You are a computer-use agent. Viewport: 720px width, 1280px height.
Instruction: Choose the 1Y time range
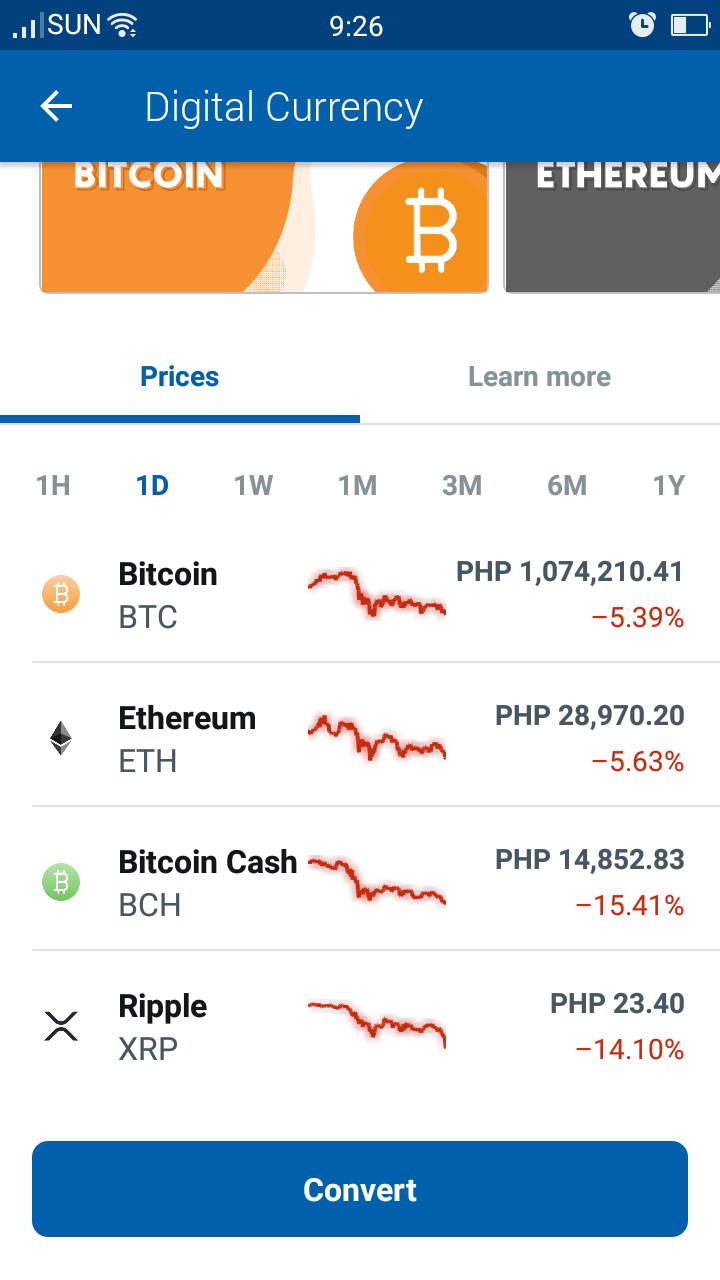coord(668,486)
